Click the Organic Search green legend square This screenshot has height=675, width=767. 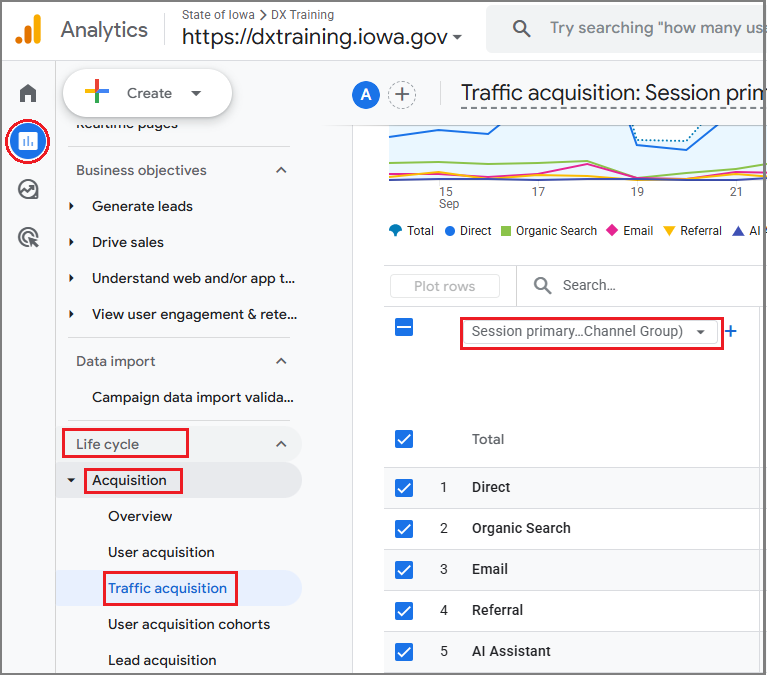(506, 231)
